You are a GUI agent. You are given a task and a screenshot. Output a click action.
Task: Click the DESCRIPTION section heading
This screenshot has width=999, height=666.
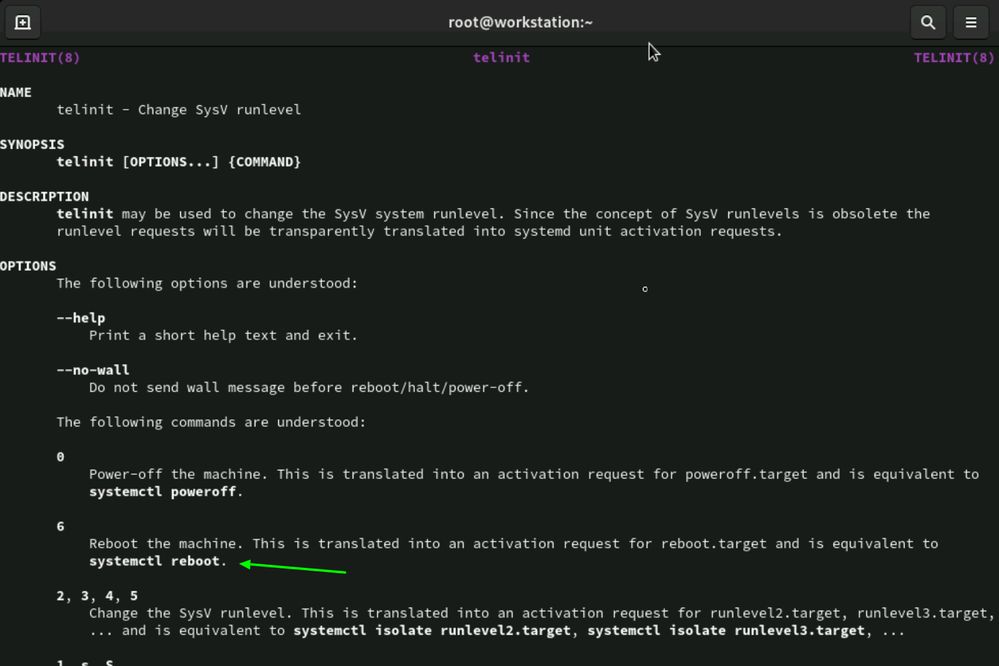click(x=44, y=196)
